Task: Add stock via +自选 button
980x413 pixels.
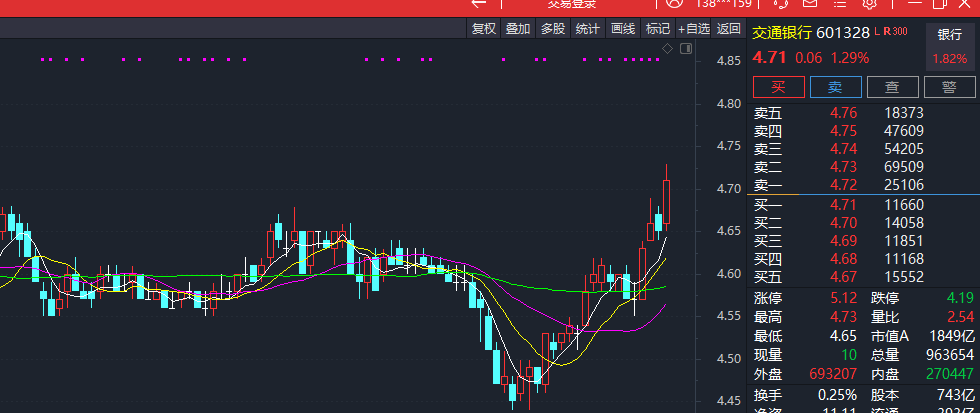Action: [694, 29]
